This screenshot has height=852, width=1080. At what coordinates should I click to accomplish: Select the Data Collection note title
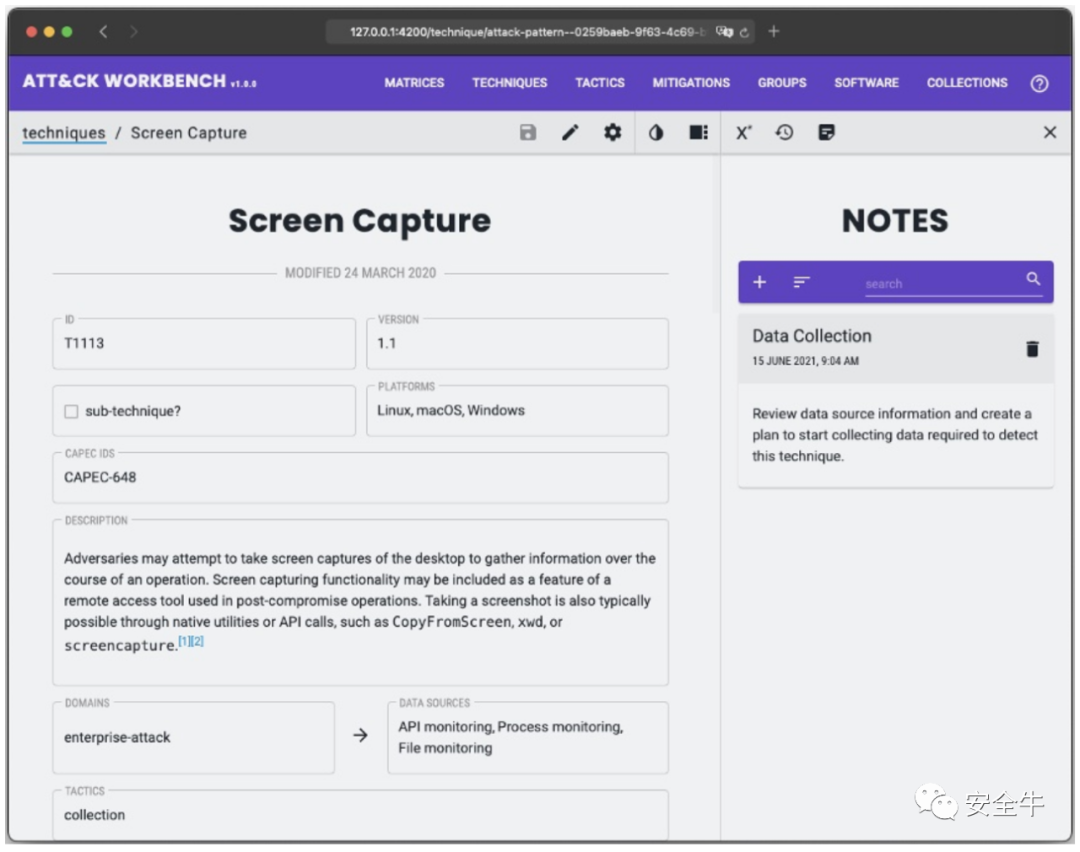point(812,336)
